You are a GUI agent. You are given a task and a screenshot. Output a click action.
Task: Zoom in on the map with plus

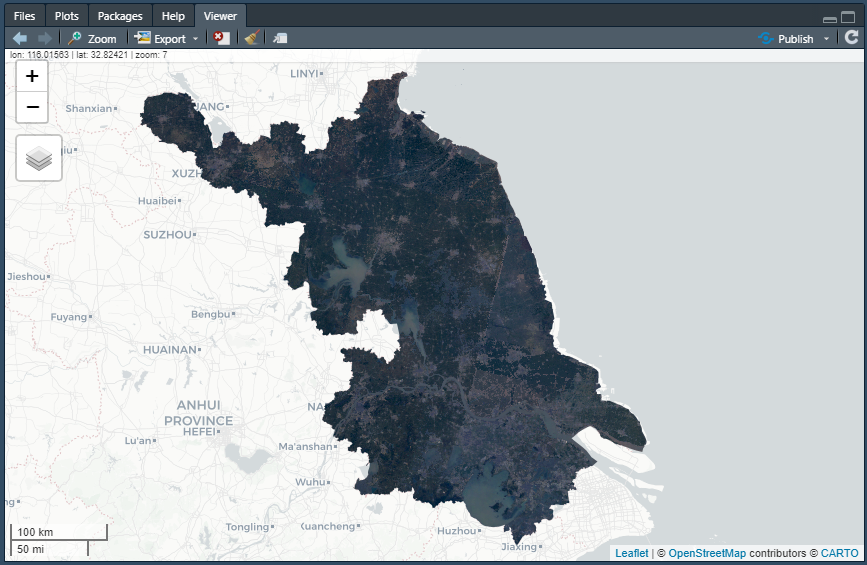[x=32, y=77]
